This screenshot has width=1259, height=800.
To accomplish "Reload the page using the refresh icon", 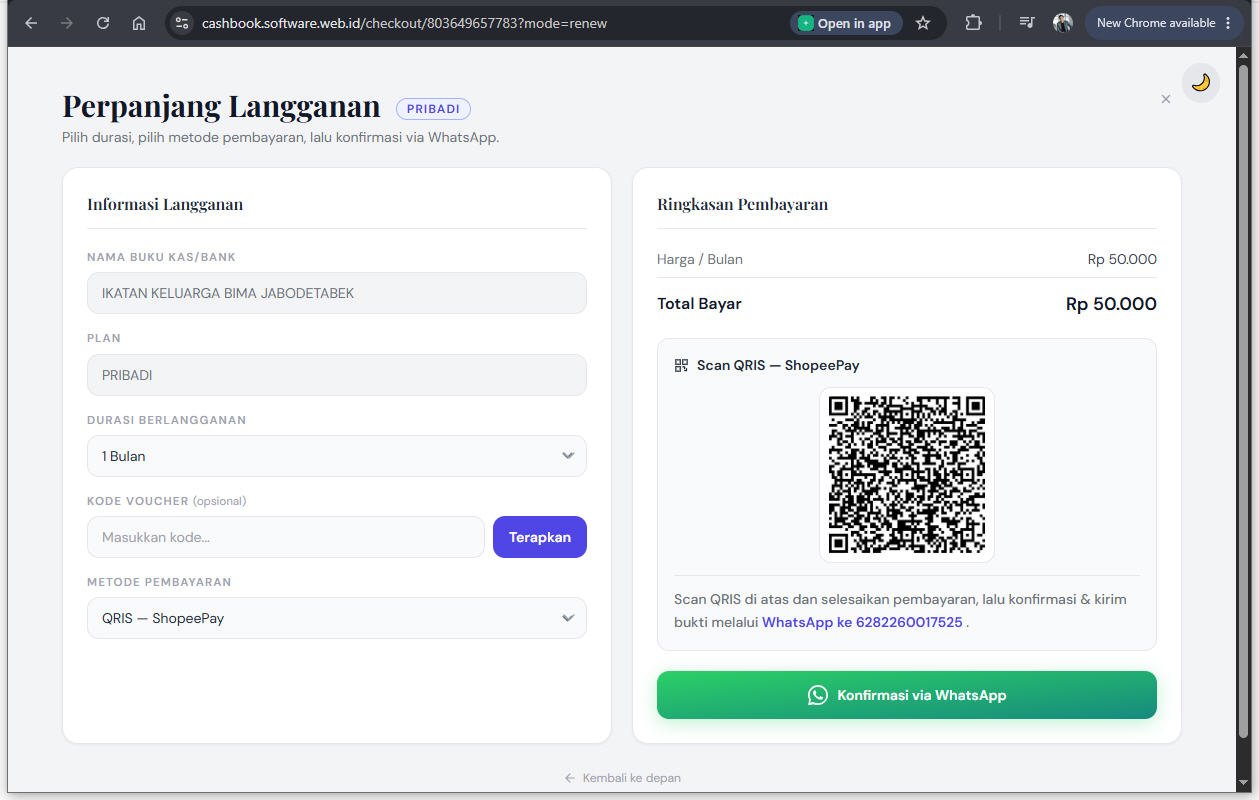I will coord(103,23).
